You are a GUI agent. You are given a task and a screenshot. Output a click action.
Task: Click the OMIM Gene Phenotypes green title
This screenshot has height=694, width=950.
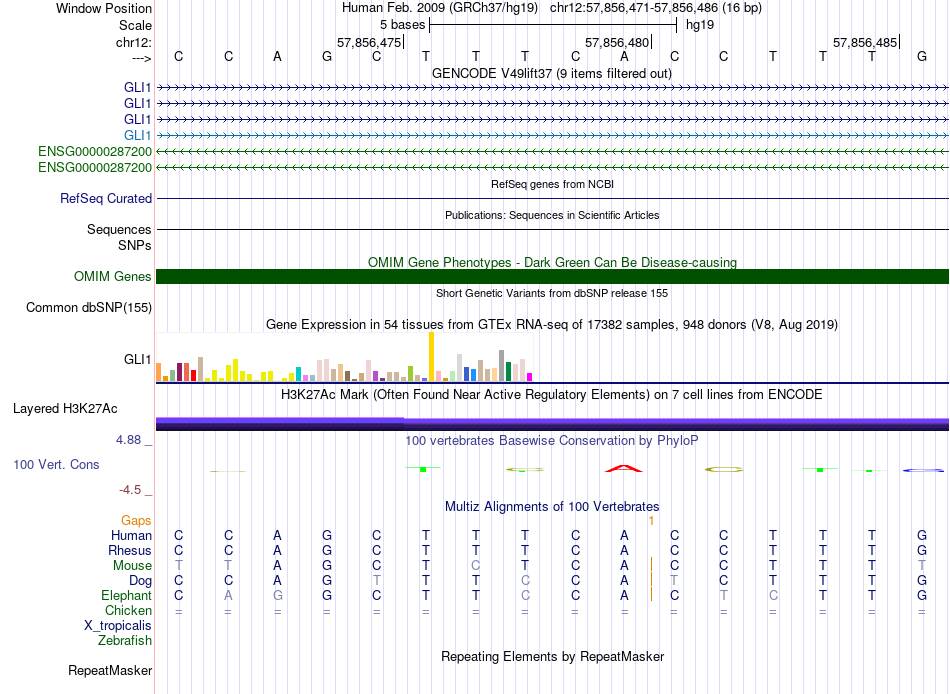click(x=552, y=262)
